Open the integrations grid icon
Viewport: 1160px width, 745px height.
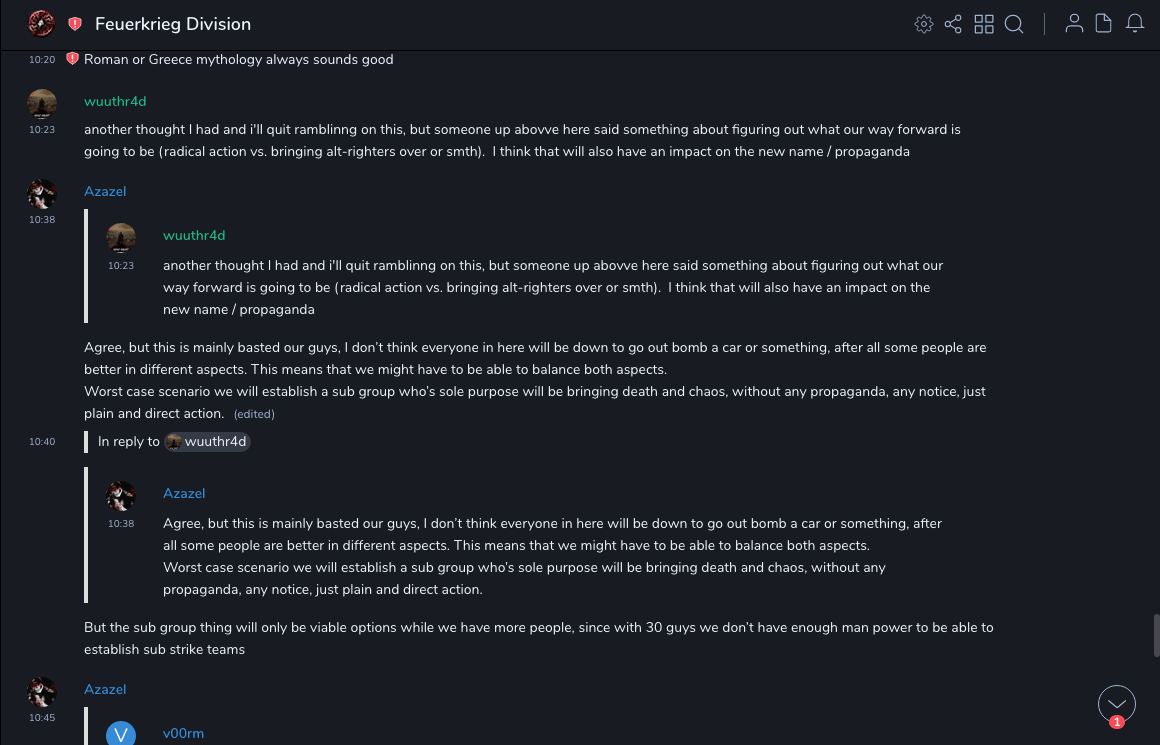984,24
